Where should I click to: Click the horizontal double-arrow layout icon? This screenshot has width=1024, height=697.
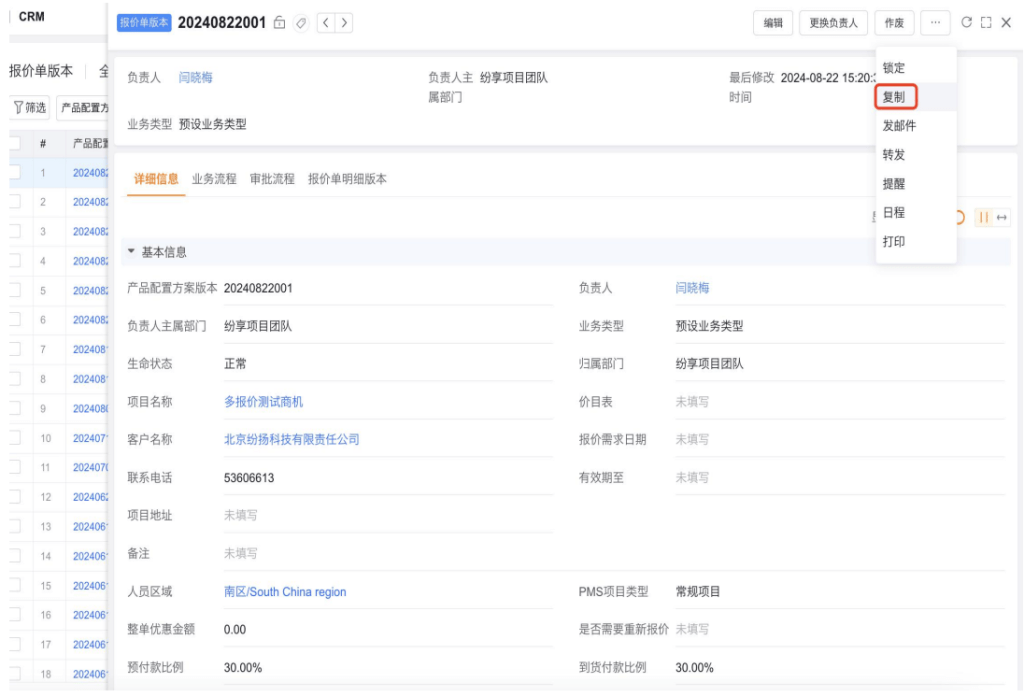point(1001,217)
